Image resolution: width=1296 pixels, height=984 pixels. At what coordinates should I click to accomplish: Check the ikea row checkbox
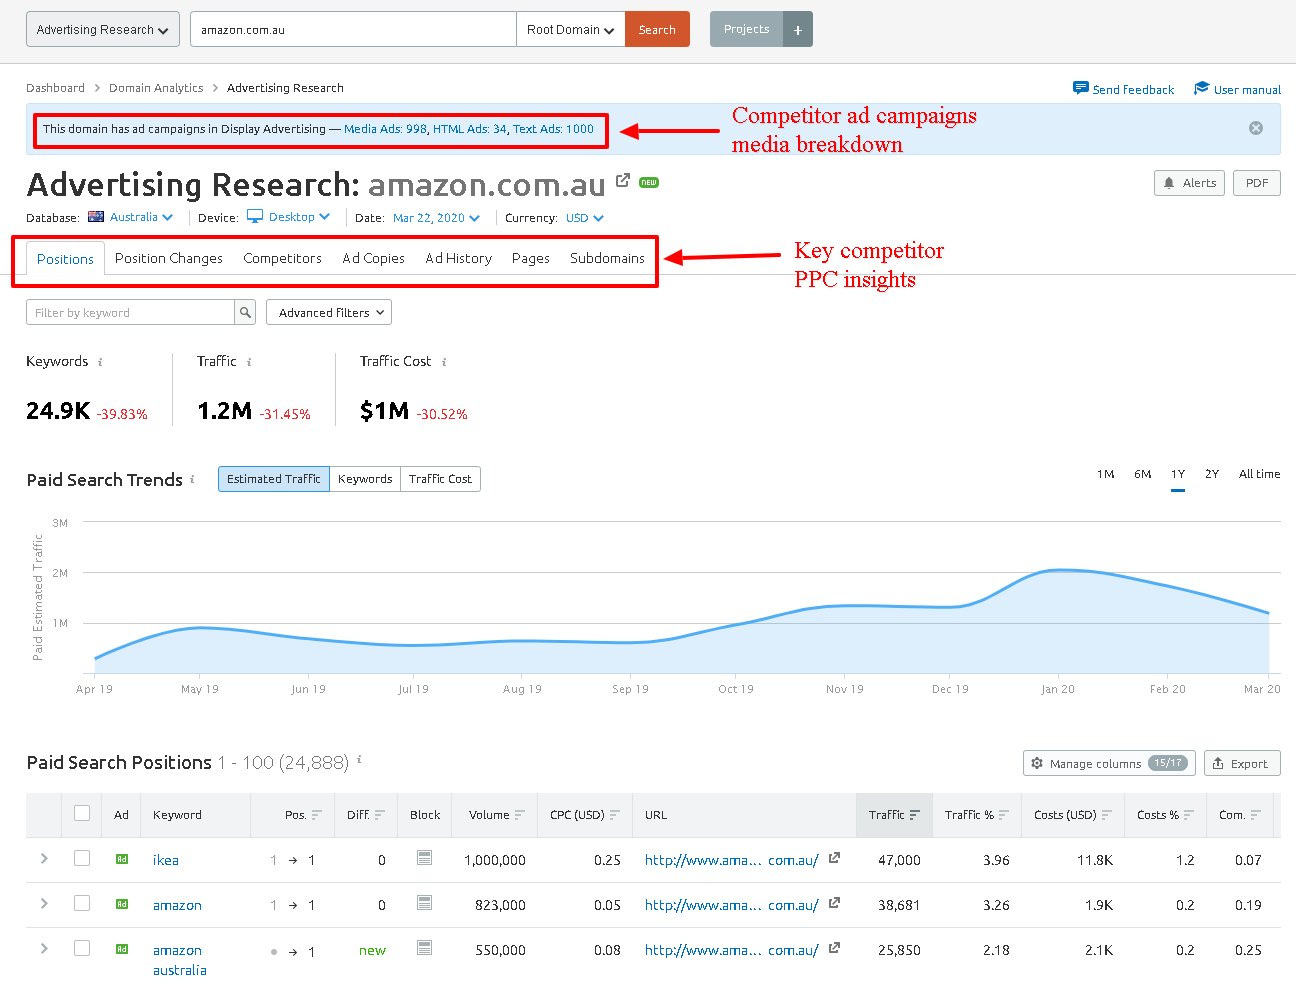pyautogui.click(x=82, y=858)
